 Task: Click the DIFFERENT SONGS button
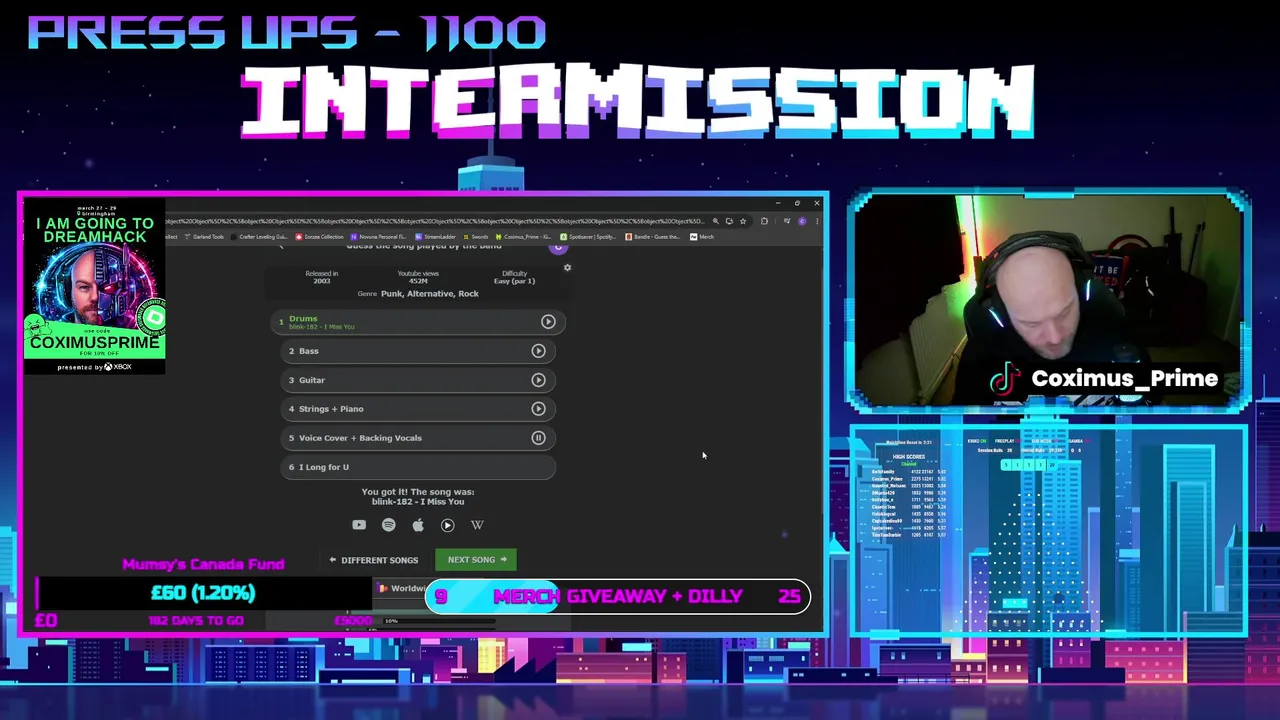(x=374, y=560)
